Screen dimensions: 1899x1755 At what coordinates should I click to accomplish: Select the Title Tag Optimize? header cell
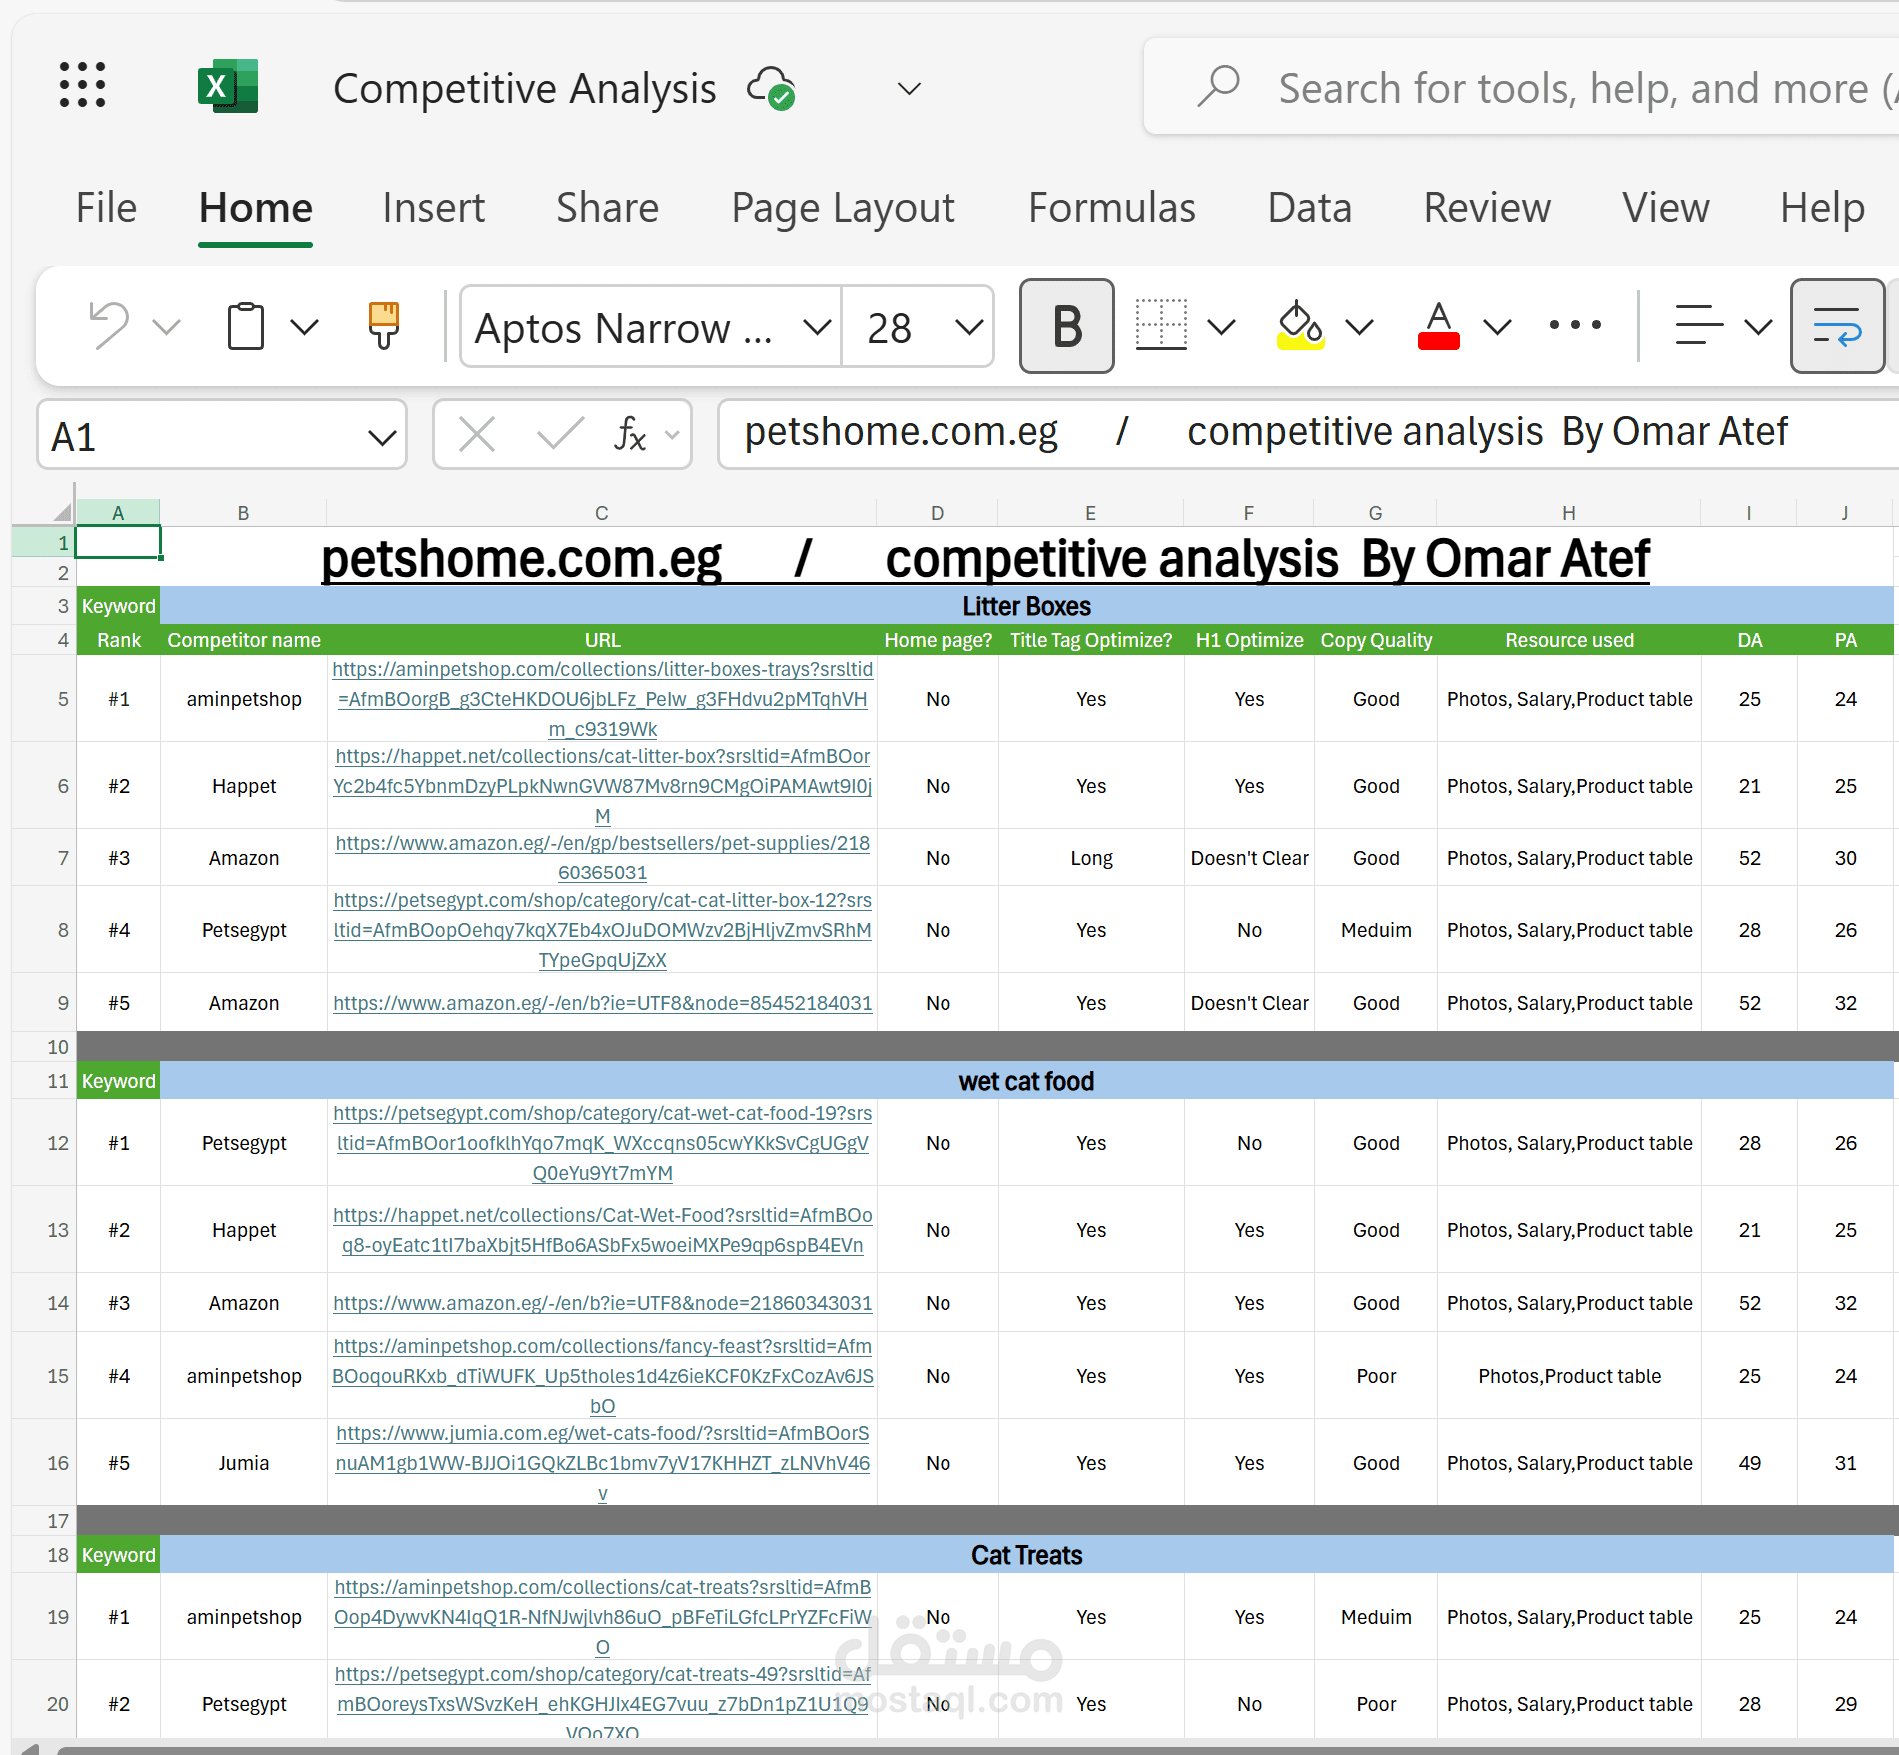coord(1090,640)
